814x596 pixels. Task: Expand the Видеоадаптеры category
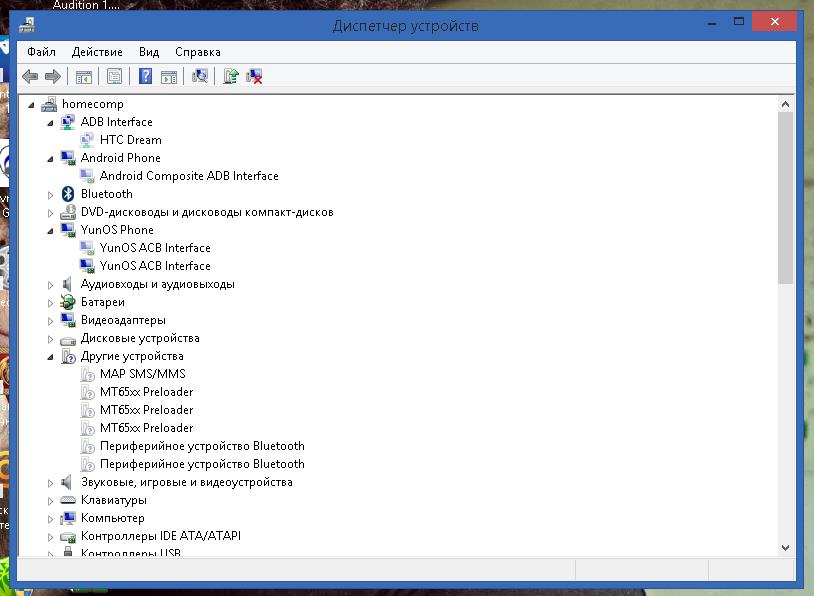(x=50, y=320)
